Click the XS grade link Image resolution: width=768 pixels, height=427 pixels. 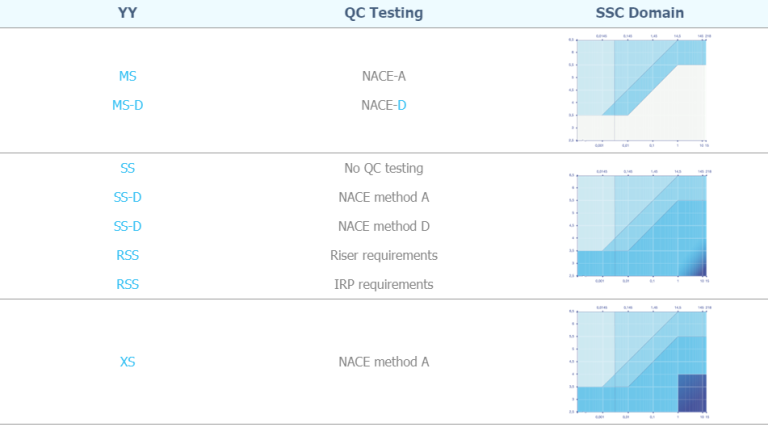128,362
